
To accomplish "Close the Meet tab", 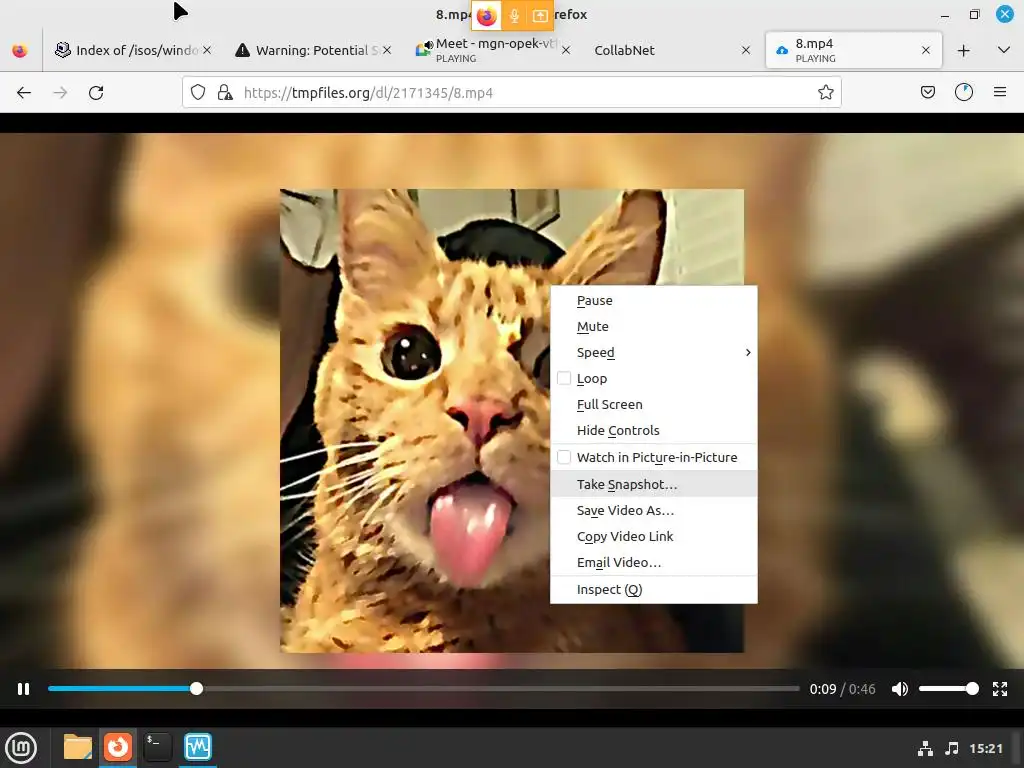I will click(566, 50).
